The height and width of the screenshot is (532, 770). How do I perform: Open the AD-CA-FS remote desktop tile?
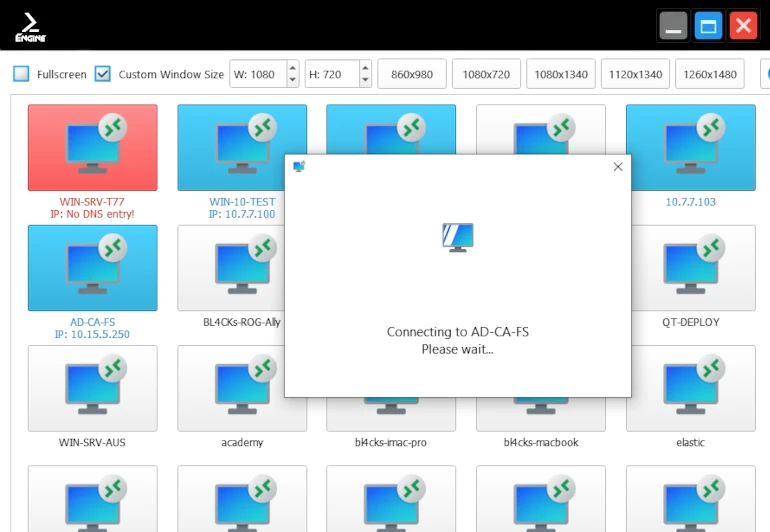(x=92, y=268)
